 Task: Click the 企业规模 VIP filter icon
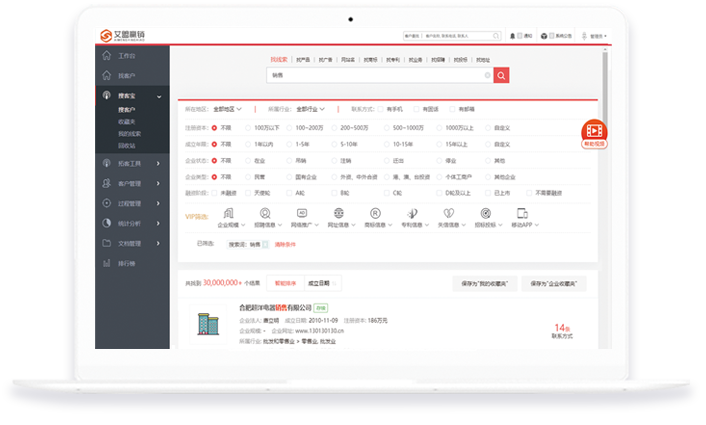click(228, 214)
